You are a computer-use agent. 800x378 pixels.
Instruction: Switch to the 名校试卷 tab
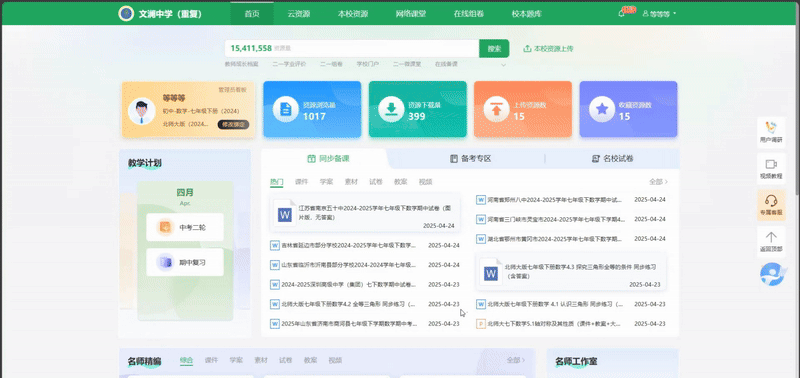click(x=612, y=159)
